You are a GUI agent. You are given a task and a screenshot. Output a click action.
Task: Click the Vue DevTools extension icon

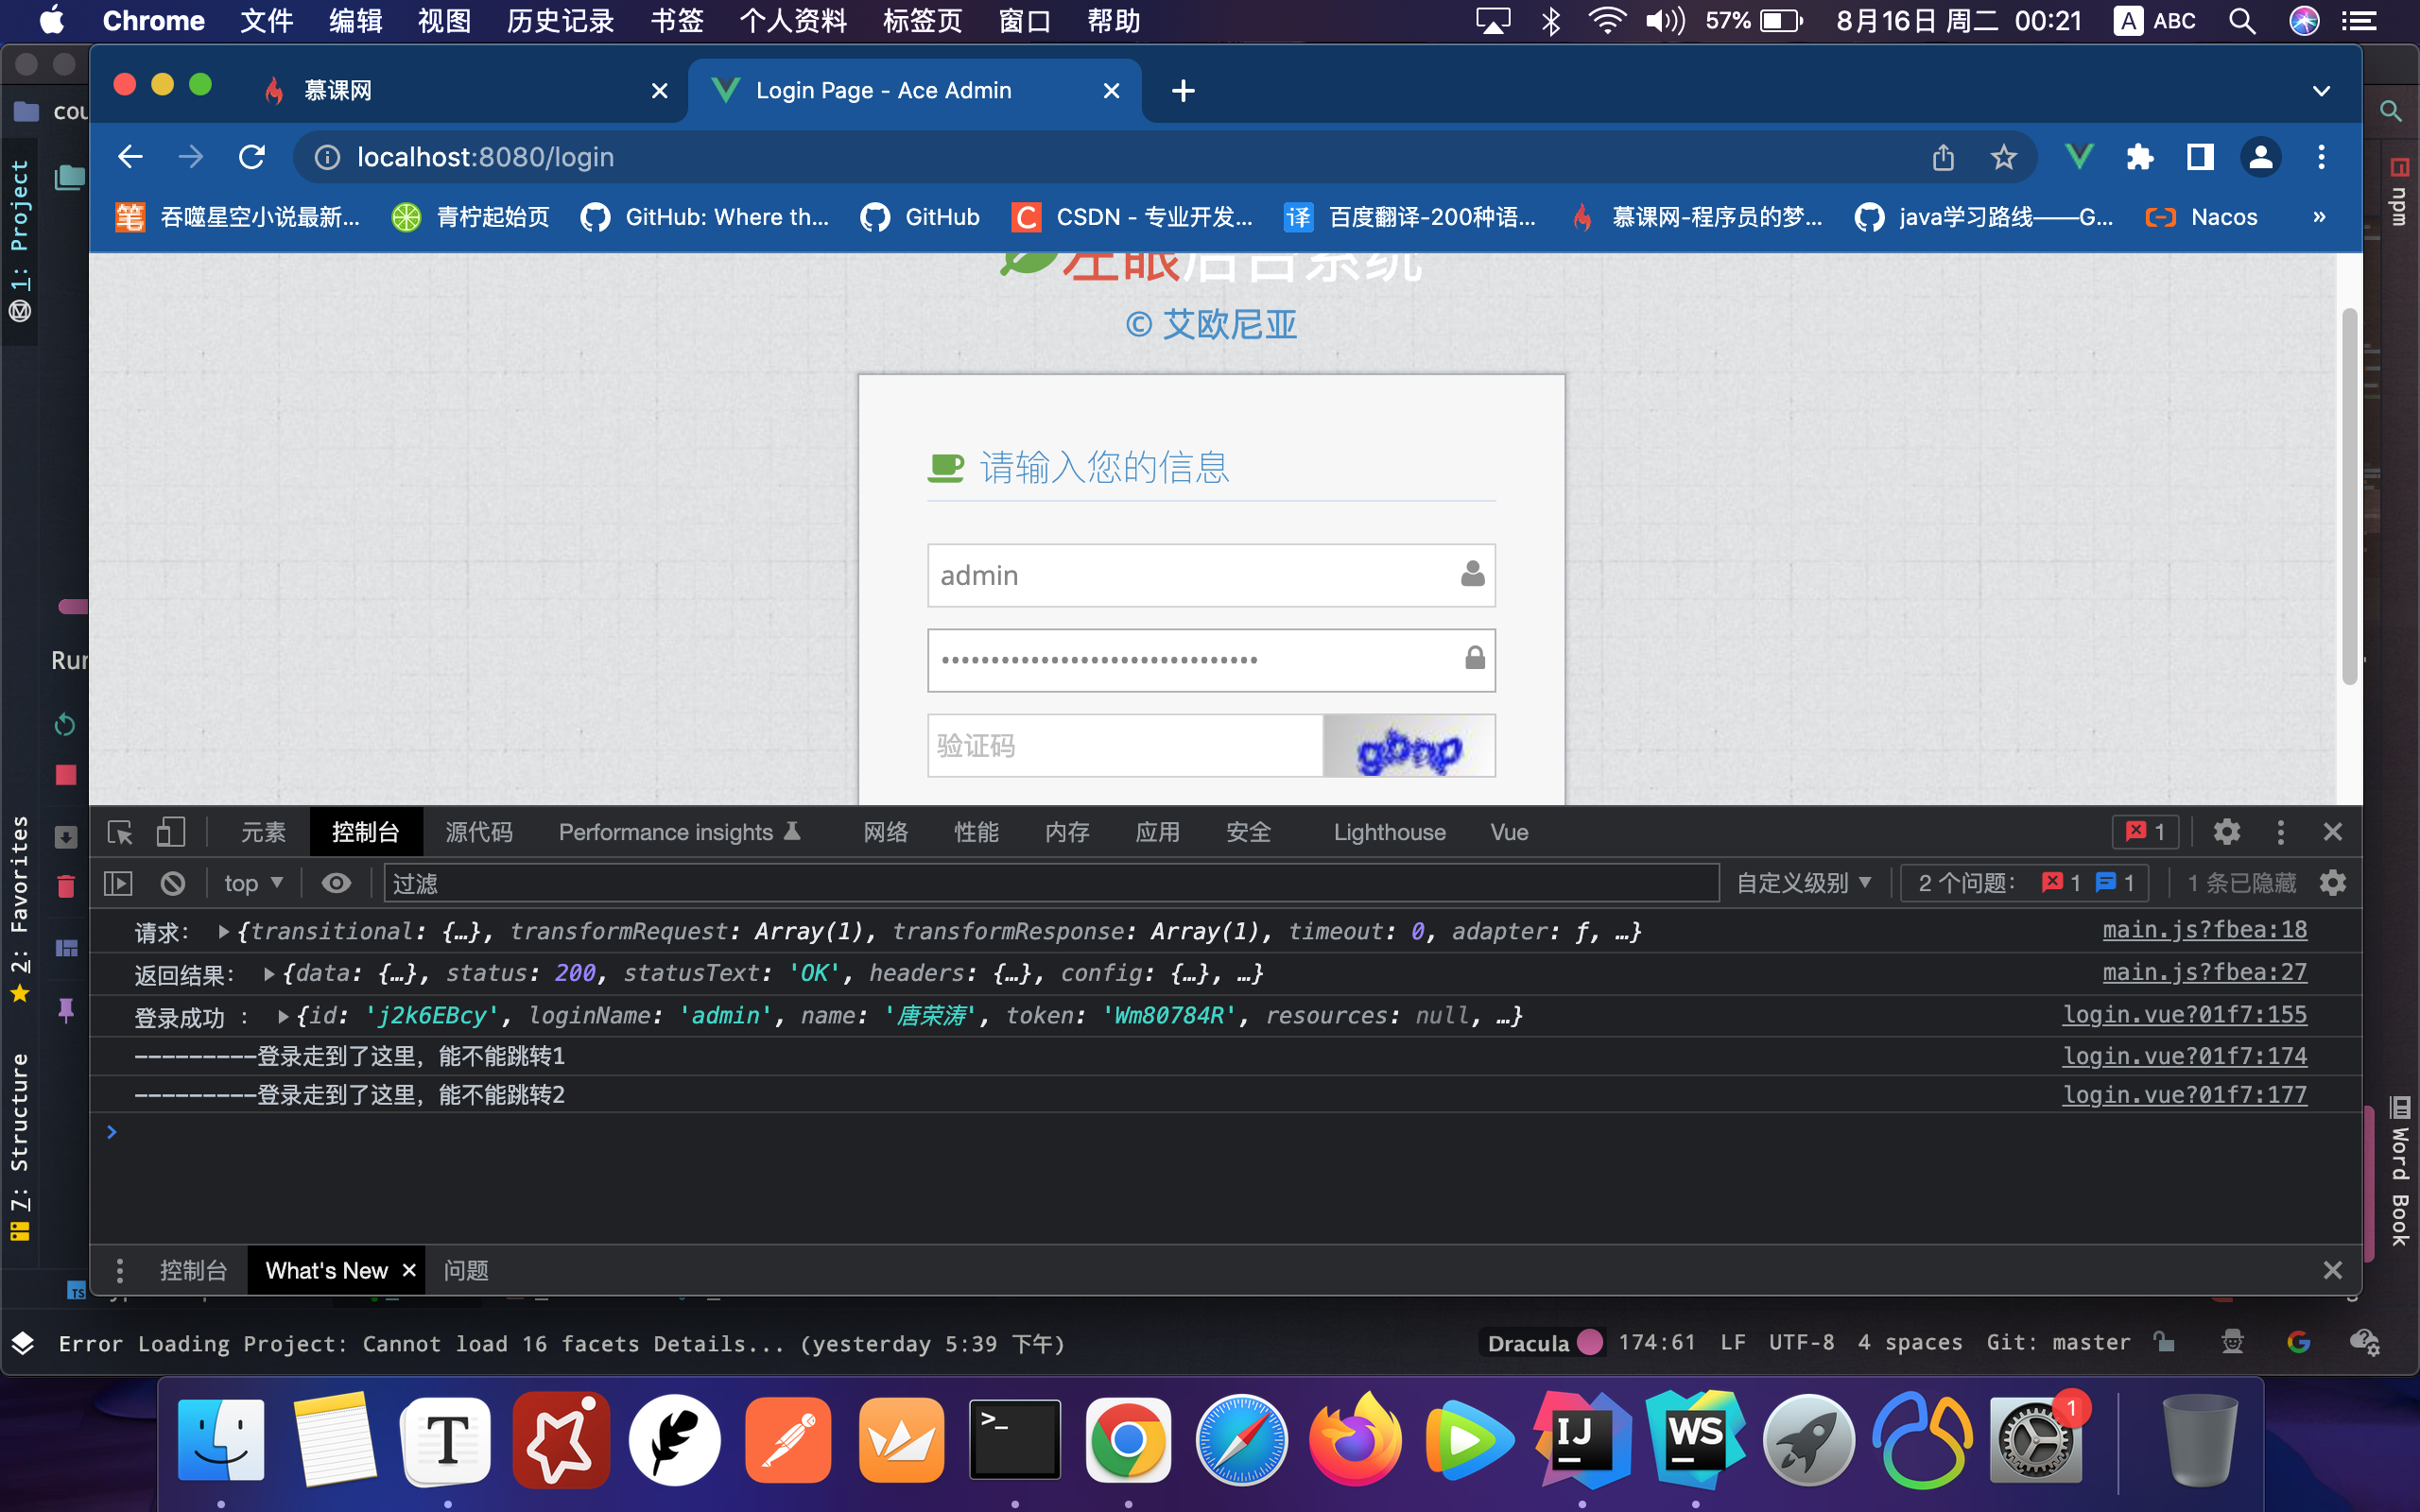(x=2079, y=156)
